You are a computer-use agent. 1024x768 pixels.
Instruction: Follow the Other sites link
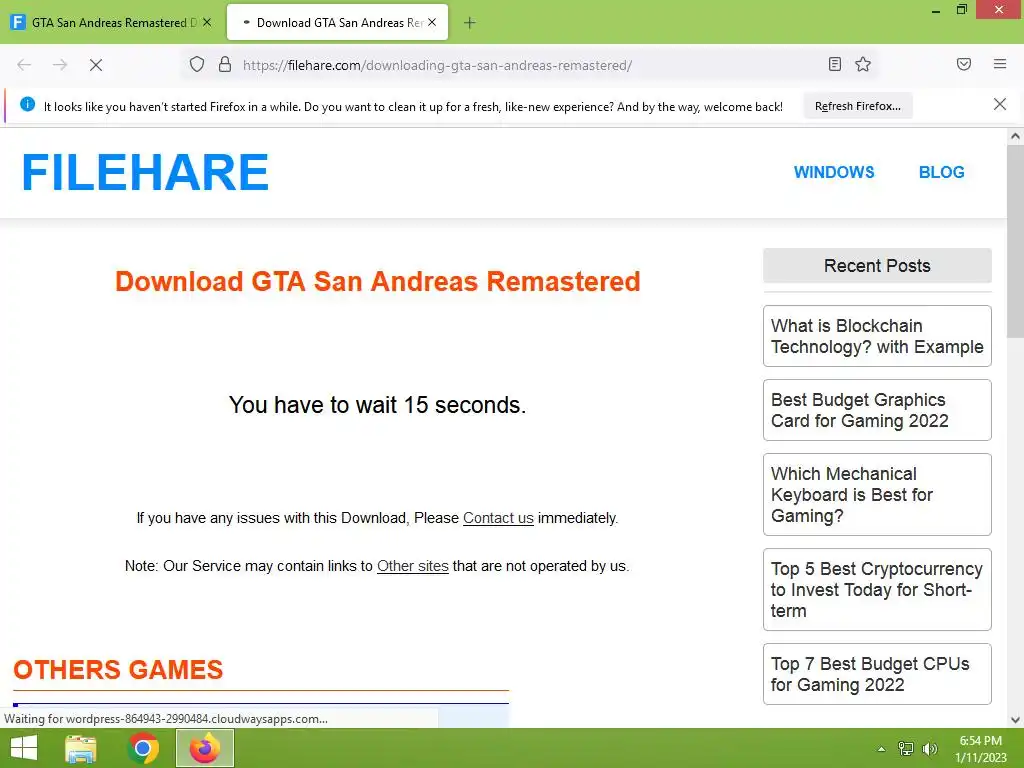[x=413, y=566]
